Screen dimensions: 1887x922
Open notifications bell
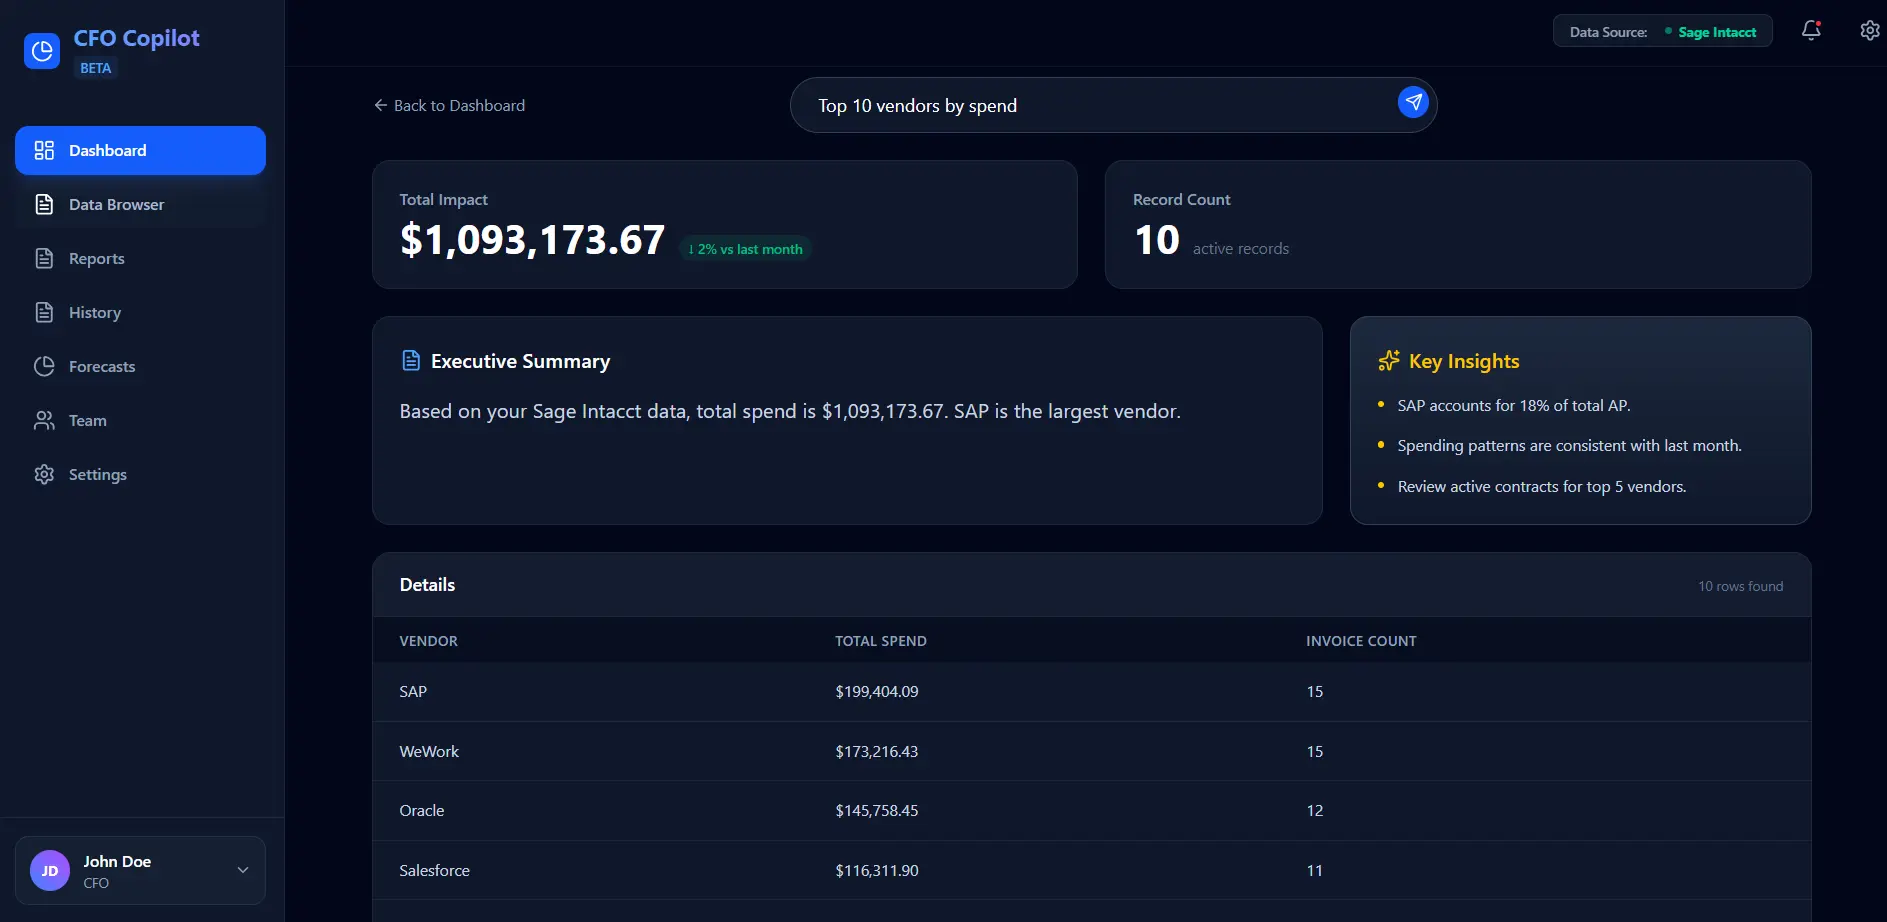1811,31
